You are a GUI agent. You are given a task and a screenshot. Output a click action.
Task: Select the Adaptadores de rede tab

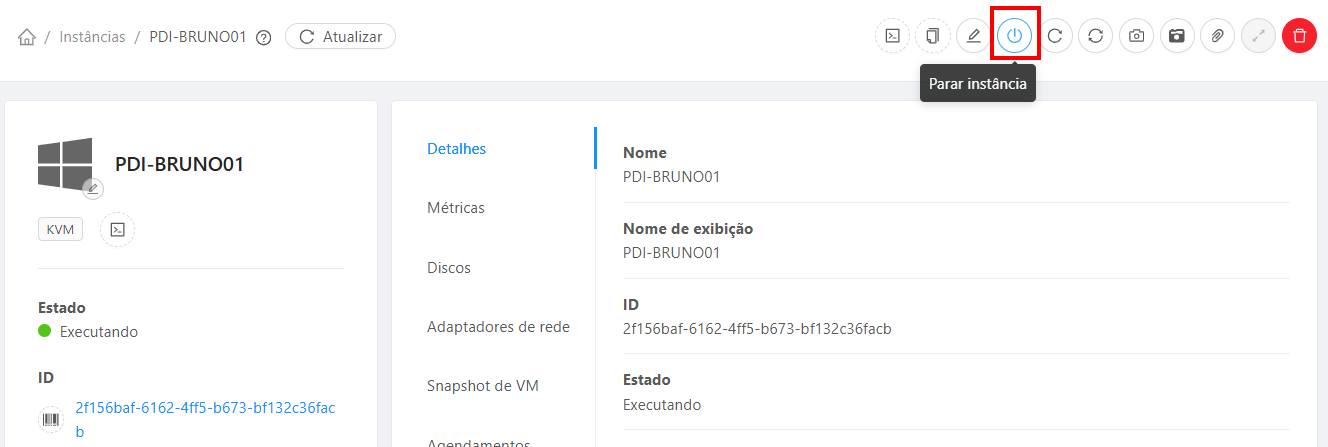[x=498, y=327]
